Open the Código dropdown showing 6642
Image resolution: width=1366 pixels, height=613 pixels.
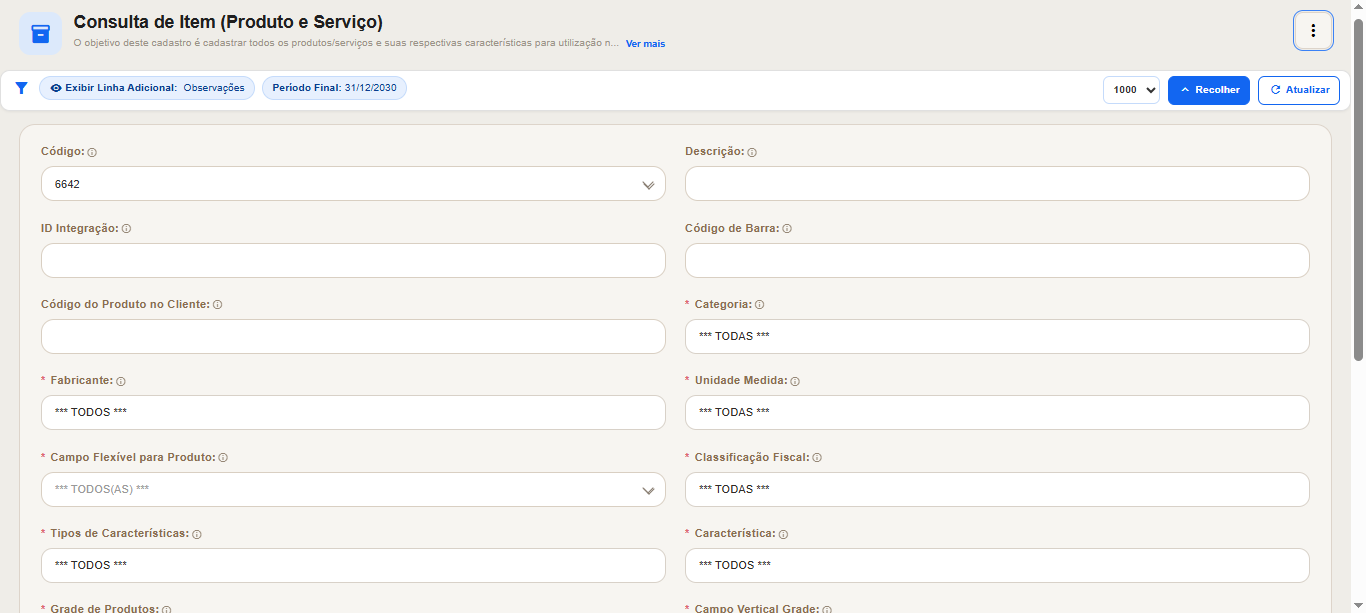point(353,184)
